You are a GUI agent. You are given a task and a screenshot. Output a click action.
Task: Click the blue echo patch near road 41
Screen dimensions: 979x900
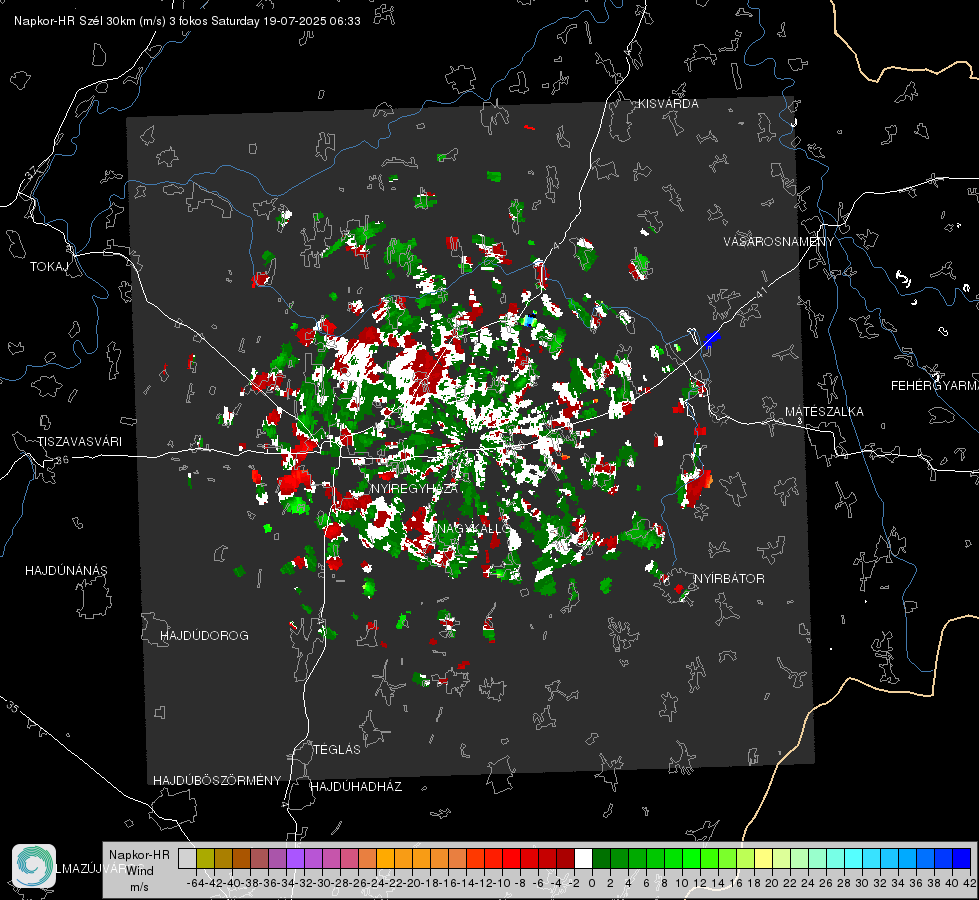tap(712, 339)
